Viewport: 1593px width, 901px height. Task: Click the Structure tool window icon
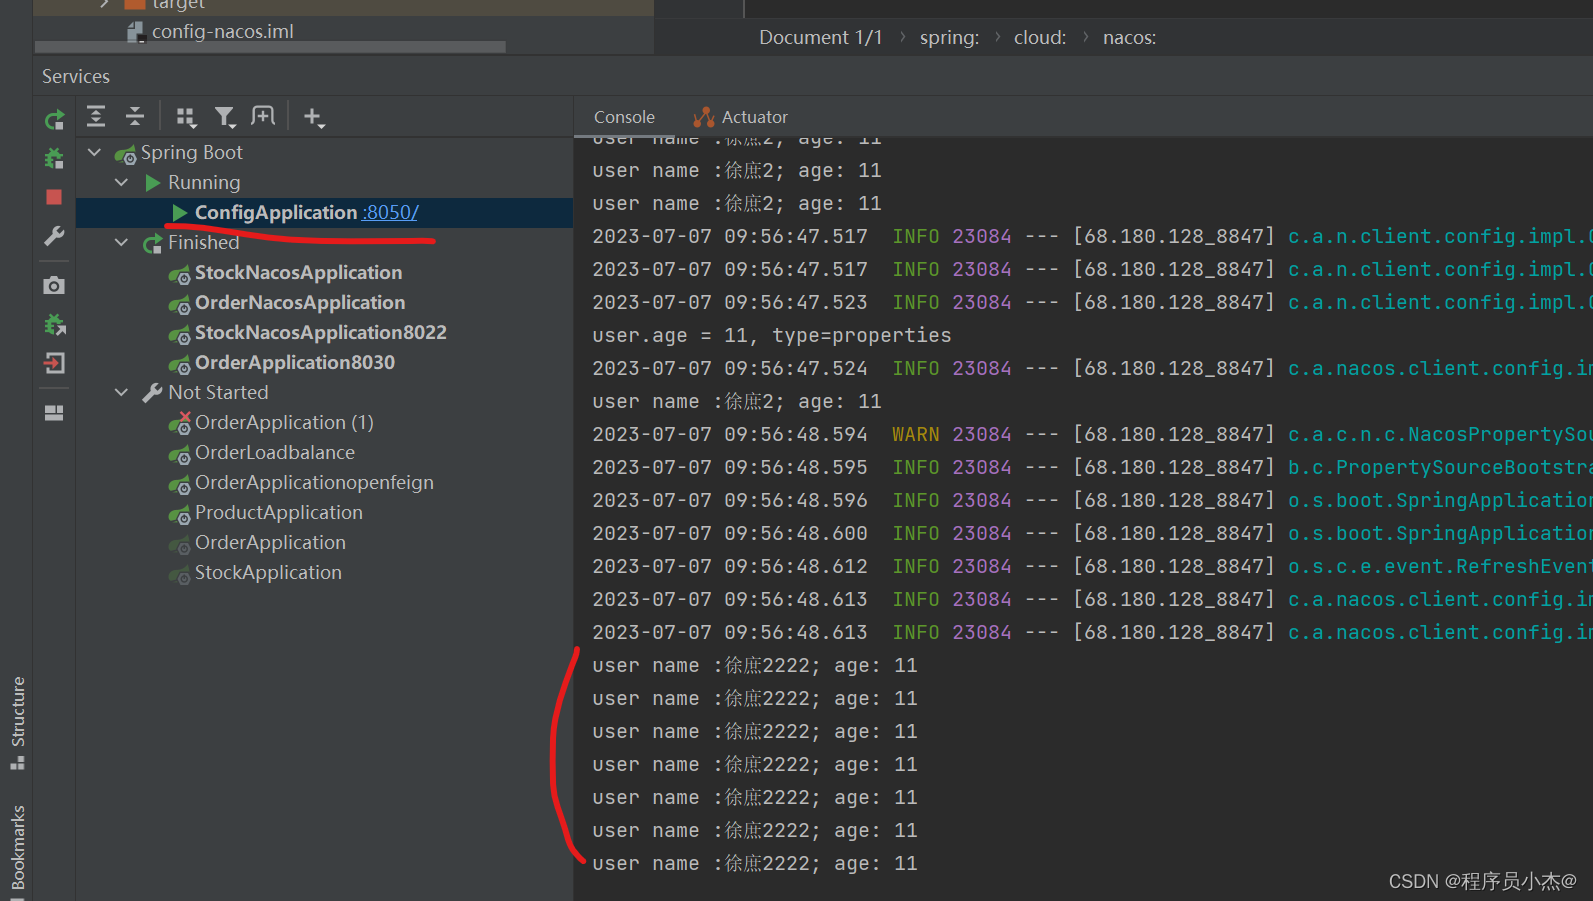[17, 763]
